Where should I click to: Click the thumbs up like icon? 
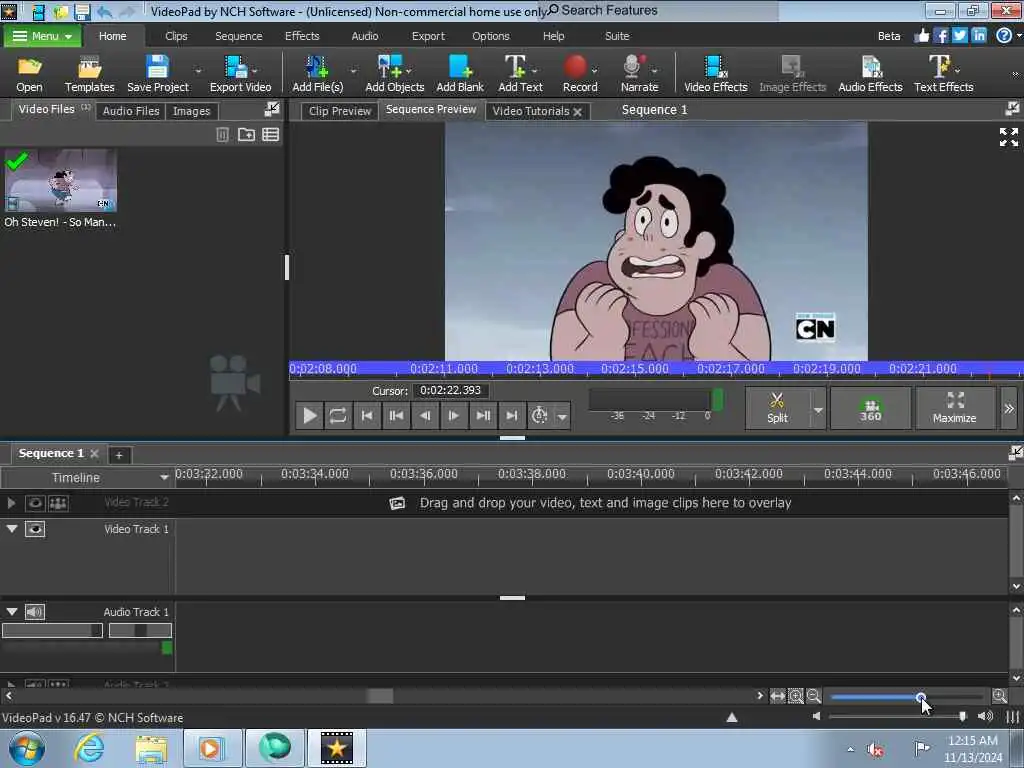(921, 36)
